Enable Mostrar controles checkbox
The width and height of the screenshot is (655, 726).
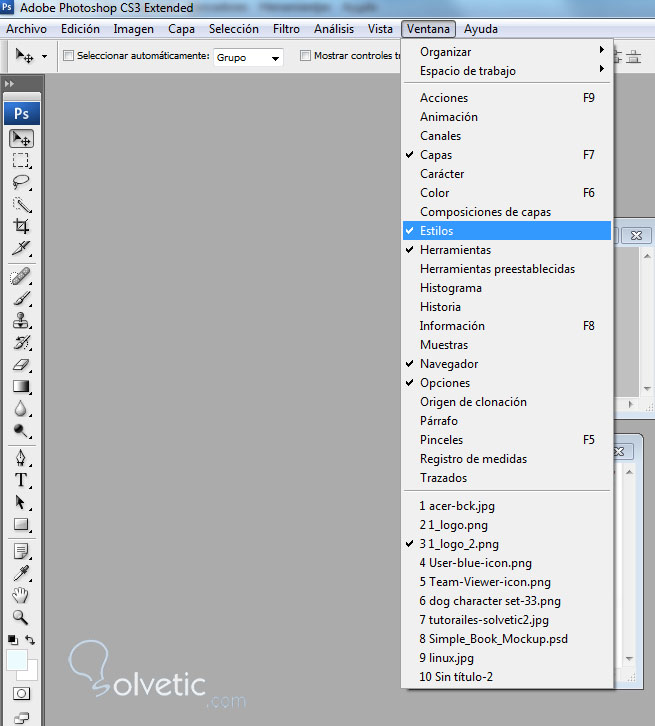coord(305,56)
